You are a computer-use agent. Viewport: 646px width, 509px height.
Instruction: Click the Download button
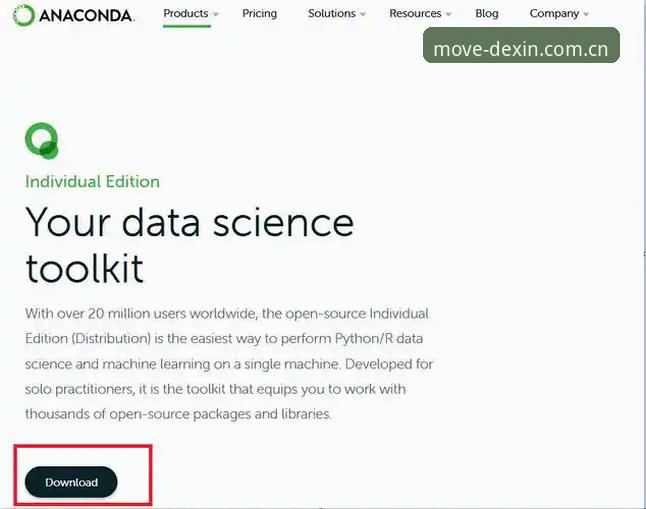71,482
